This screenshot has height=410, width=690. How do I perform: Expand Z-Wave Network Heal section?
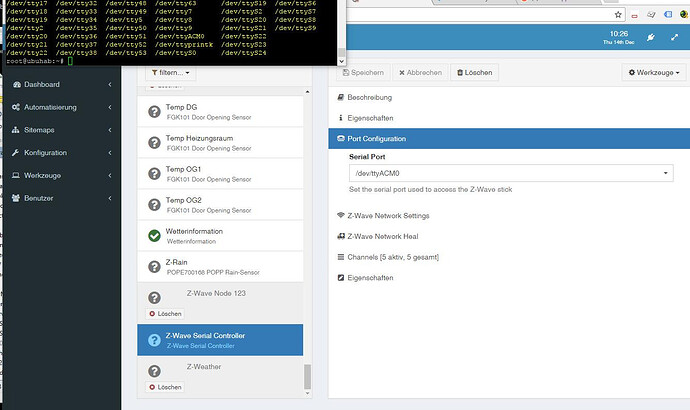pyautogui.click(x=378, y=236)
